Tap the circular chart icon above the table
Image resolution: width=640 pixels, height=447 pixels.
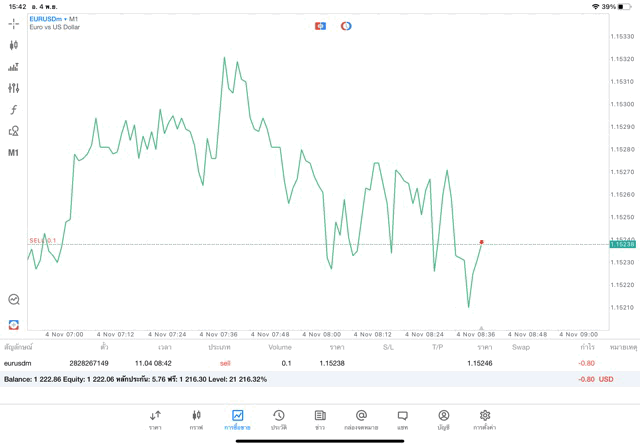tap(14, 299)
